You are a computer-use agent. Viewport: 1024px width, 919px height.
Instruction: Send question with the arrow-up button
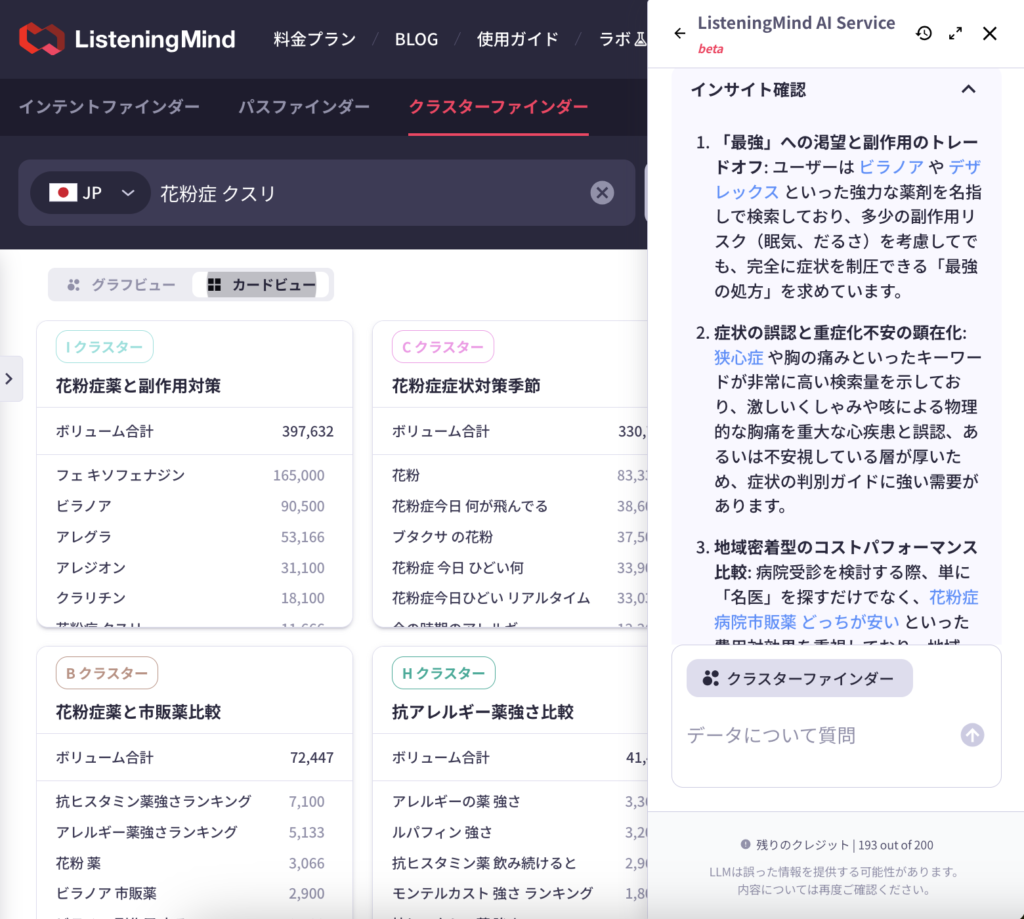point(972,735)
